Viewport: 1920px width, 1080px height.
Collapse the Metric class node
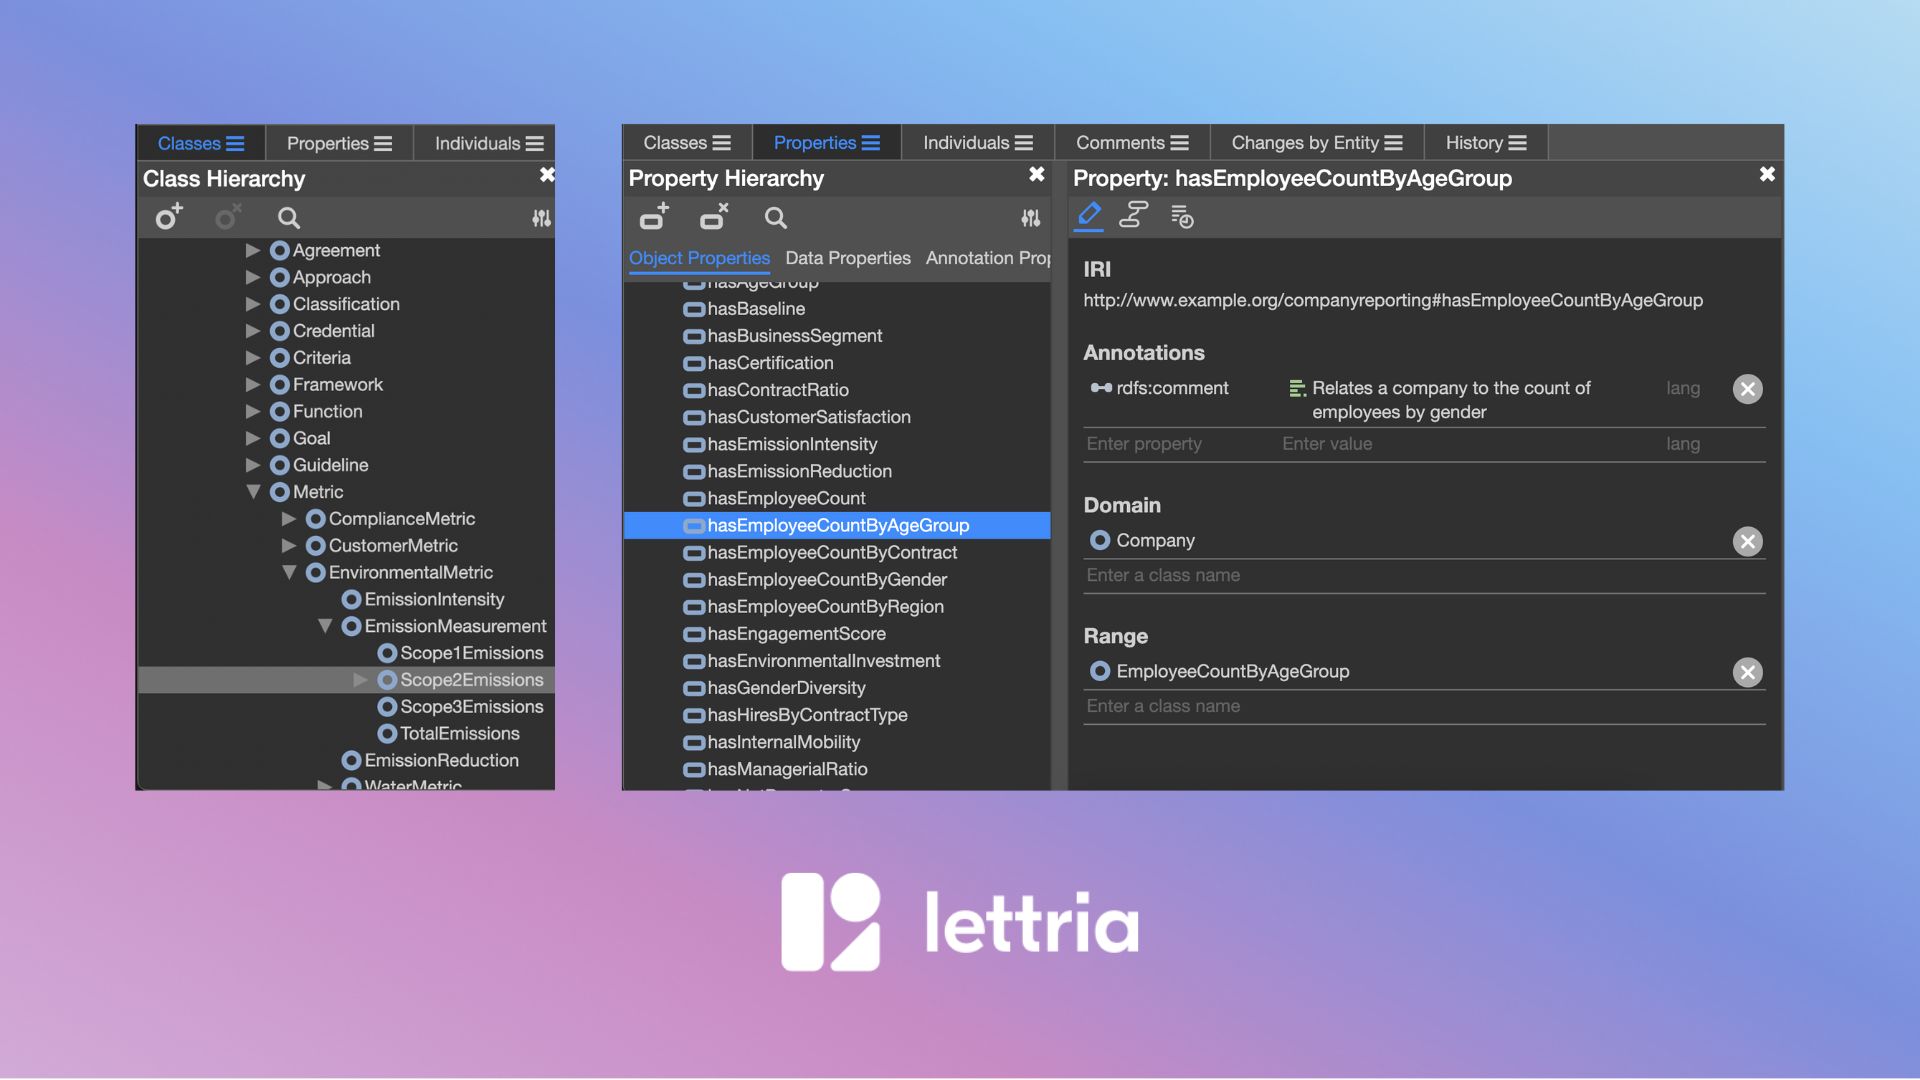(x=253, y=492)
